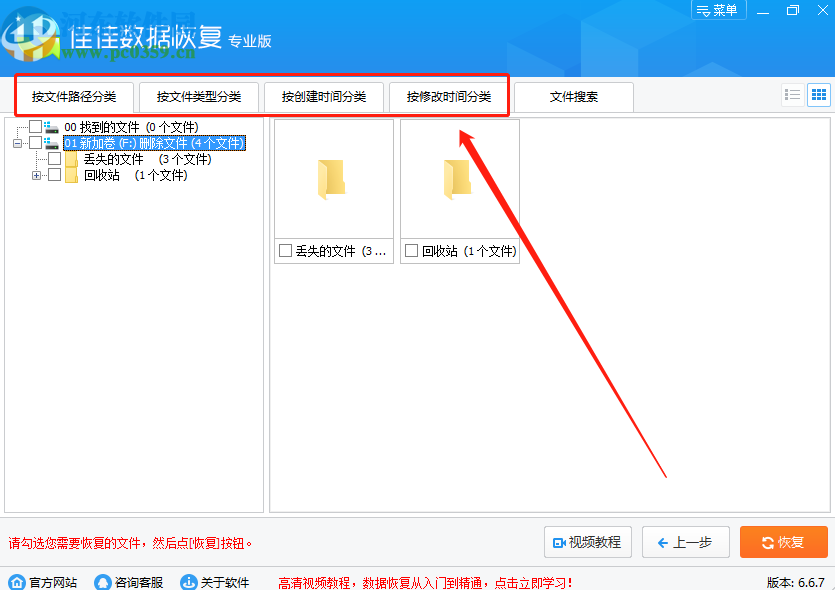835x590 pixels.
Task: Click the 佳佳数据恢复 app logo
Action: 29,37
